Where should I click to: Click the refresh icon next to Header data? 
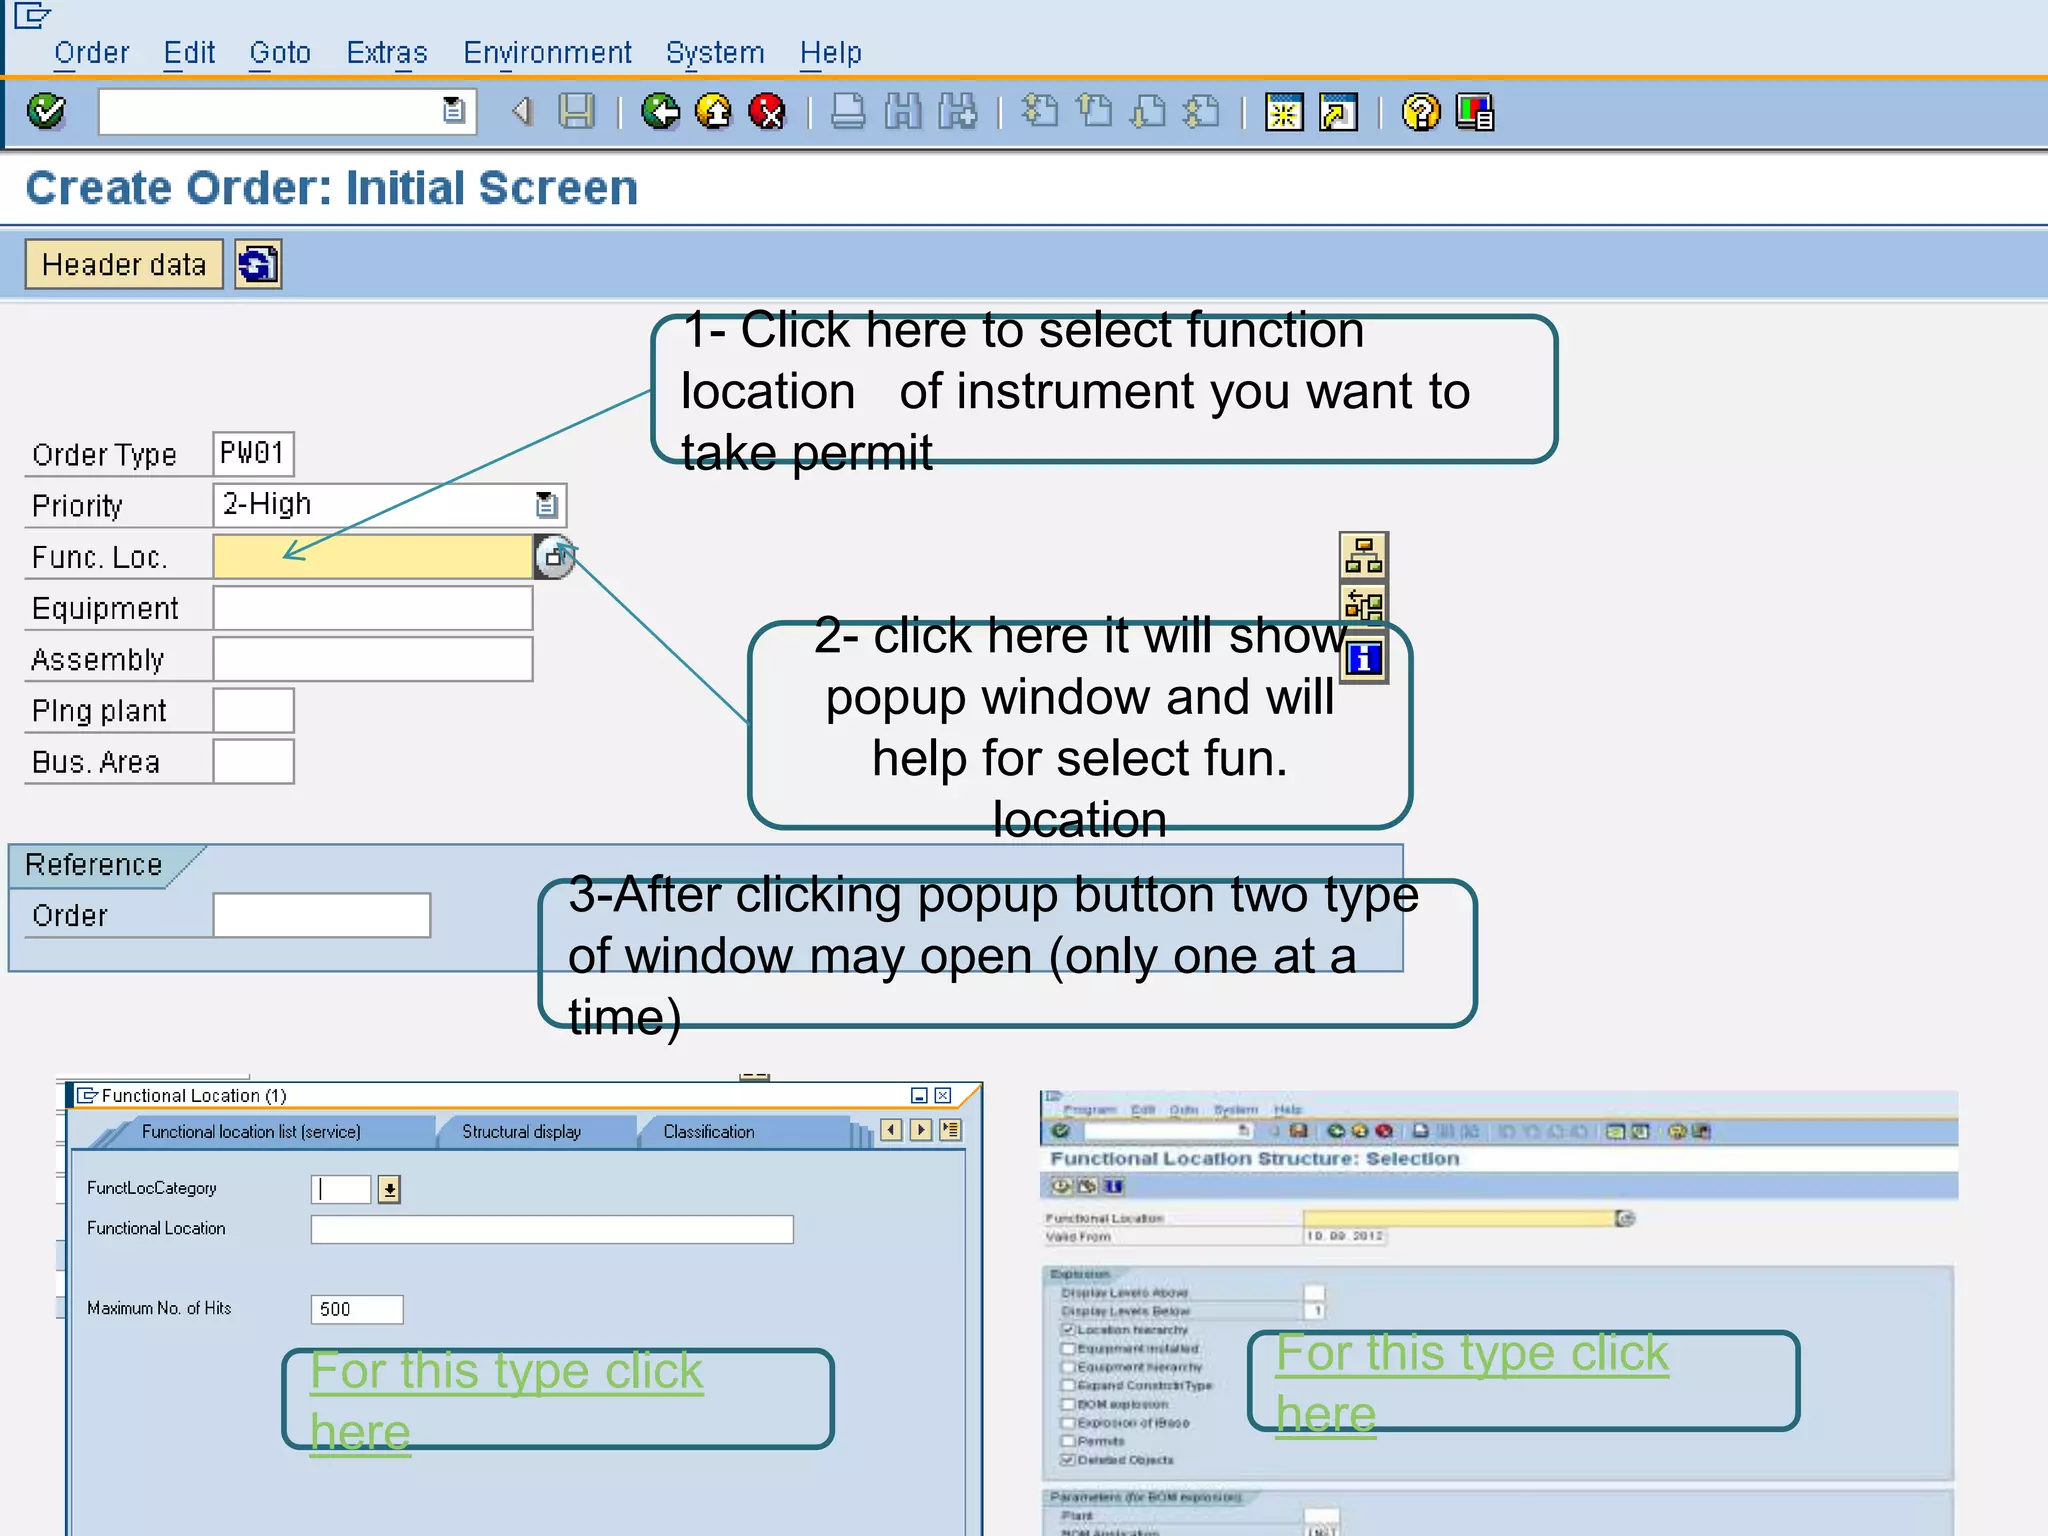(258, 265)
